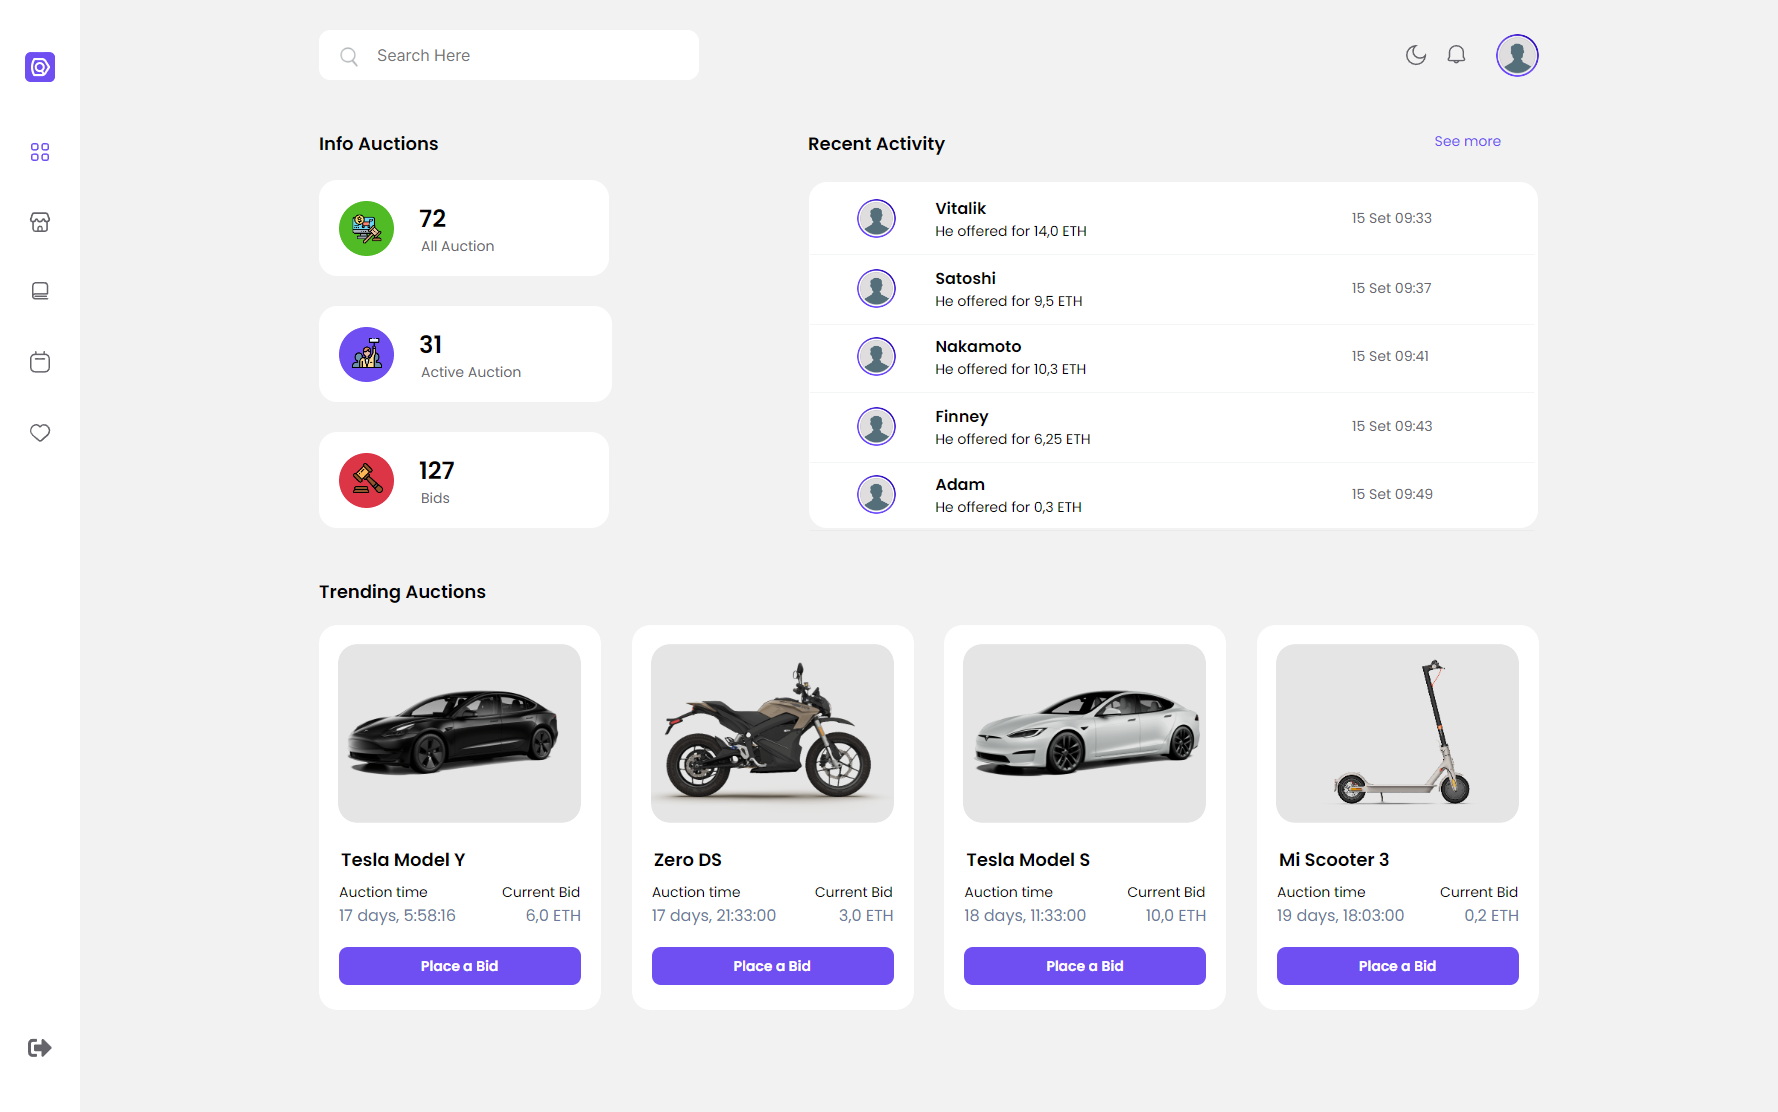Place a bid on Mi Scooter 3
The image size is (1778, 1112).
[1397, 966]
